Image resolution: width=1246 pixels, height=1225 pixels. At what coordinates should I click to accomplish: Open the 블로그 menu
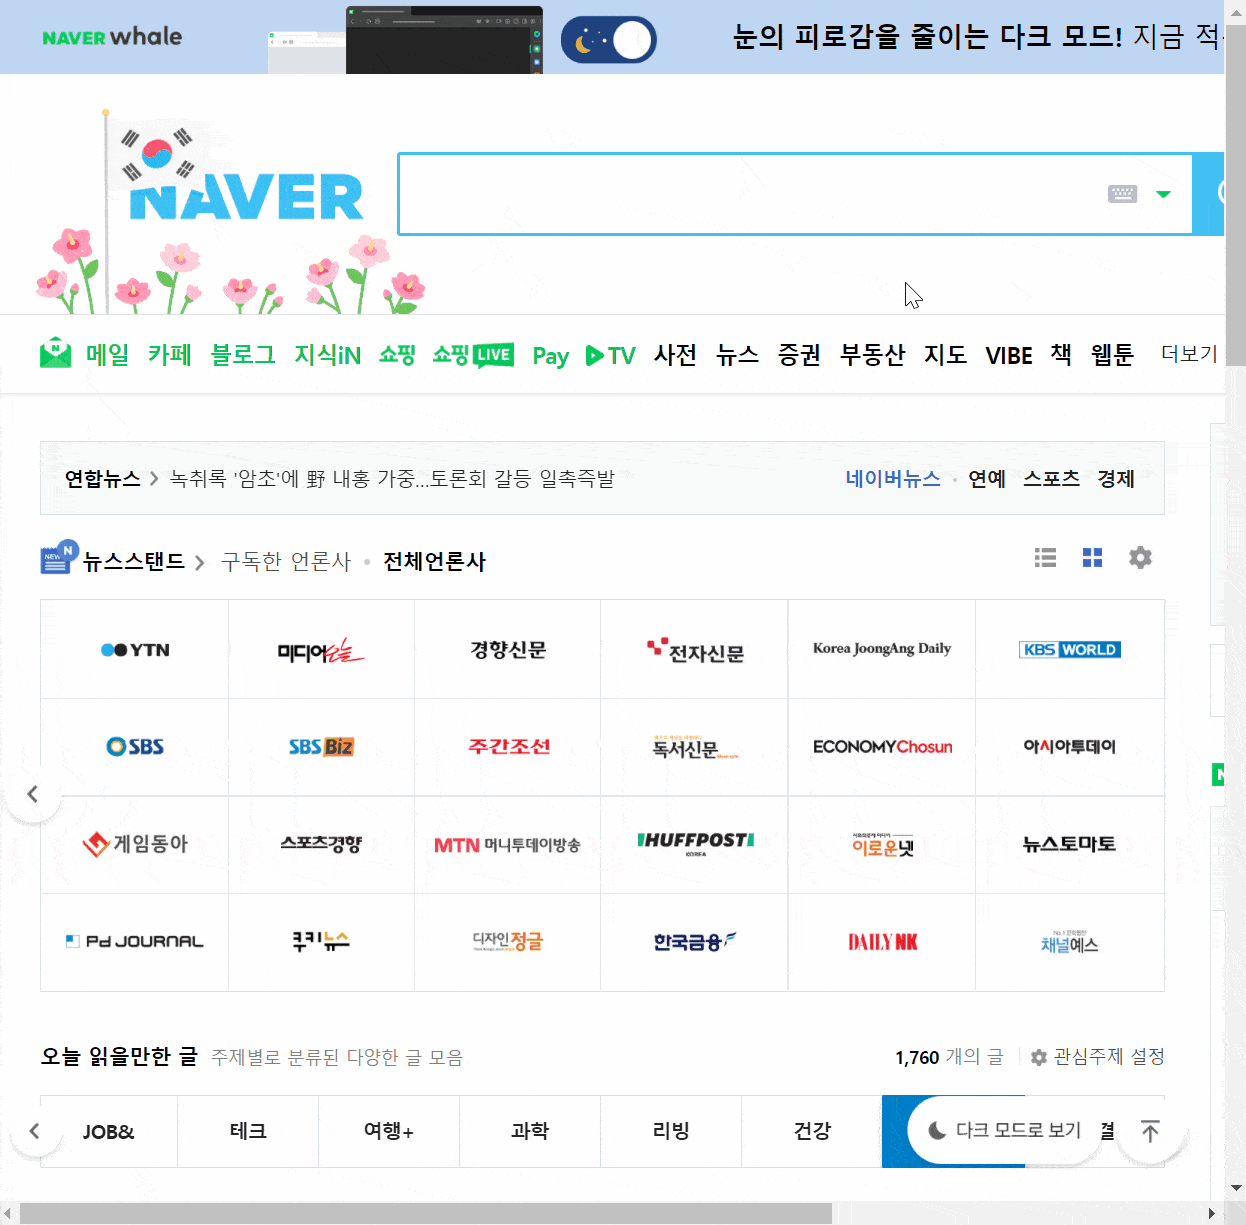pyautogui.click(x=243, y=354)
